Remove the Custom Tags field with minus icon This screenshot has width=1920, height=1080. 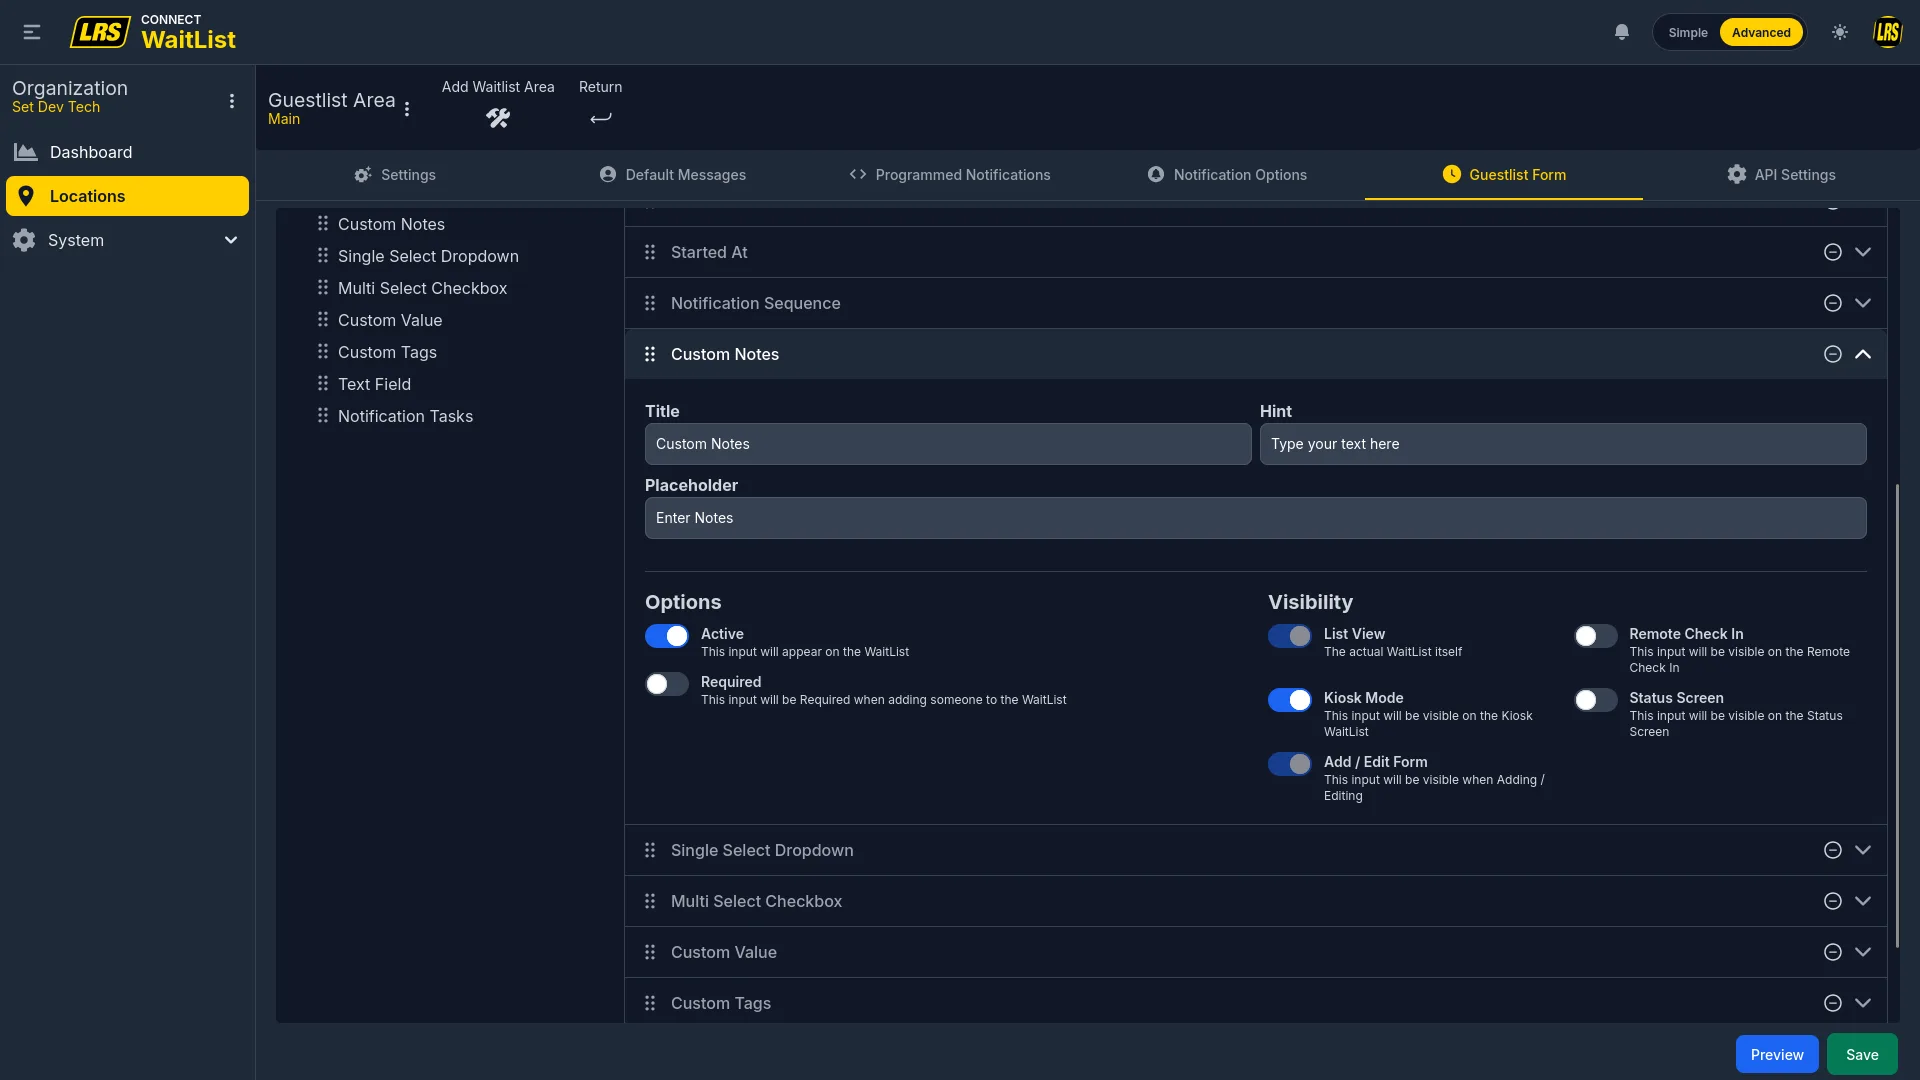(x=1832, y=1003)
